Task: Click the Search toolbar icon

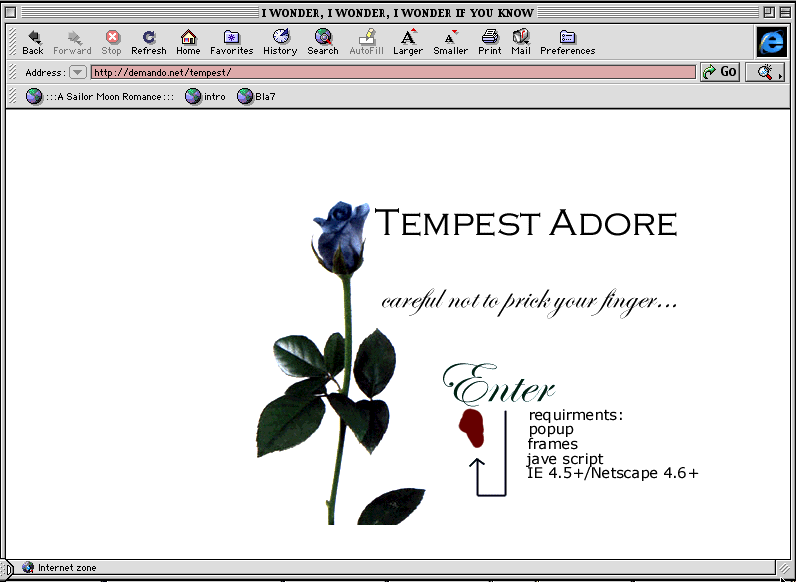Action: (322, 37)
